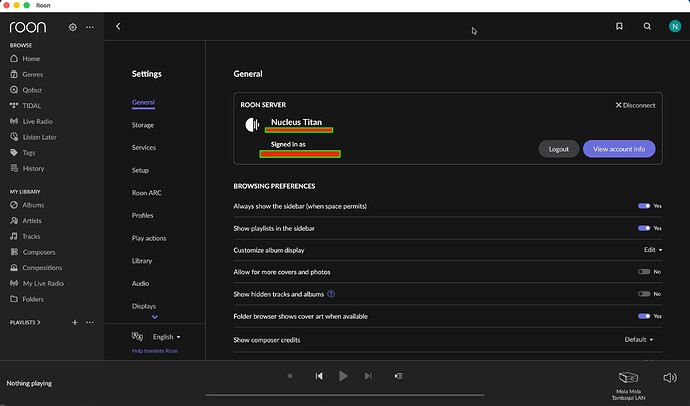The width and height of the screenshot is (690, 406).
Task: Expand the Customize album display Edit dropdown
Action: tap(653, 250)
